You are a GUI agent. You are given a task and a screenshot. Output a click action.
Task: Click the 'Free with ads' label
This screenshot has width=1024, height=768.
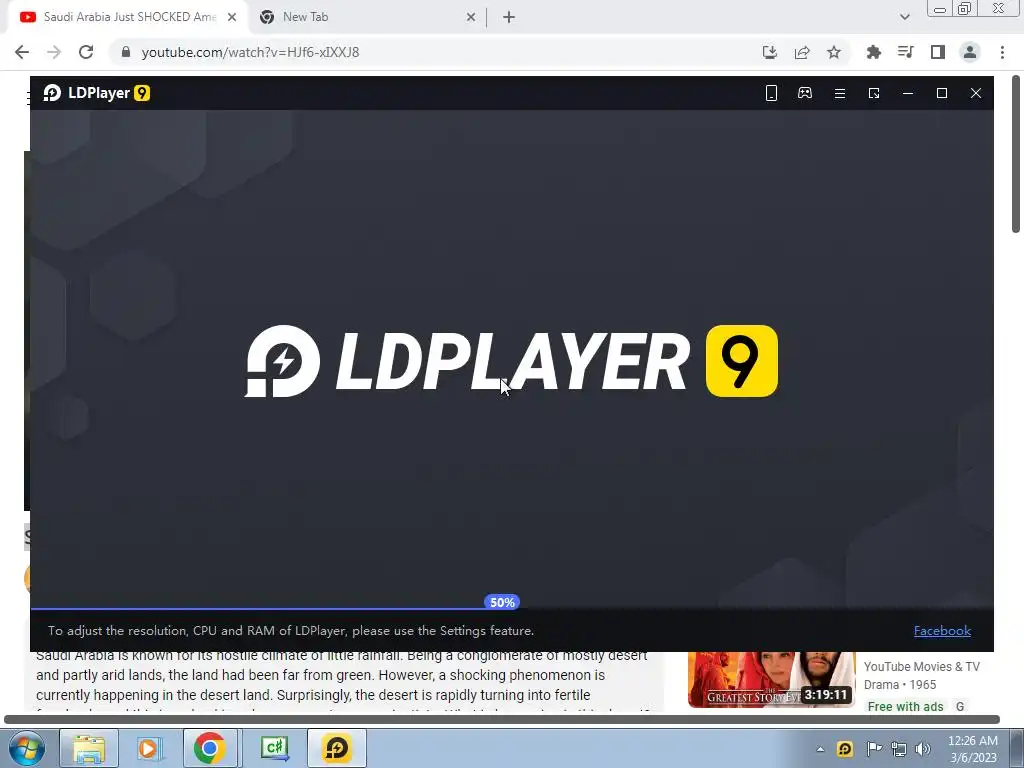(905, 707)
